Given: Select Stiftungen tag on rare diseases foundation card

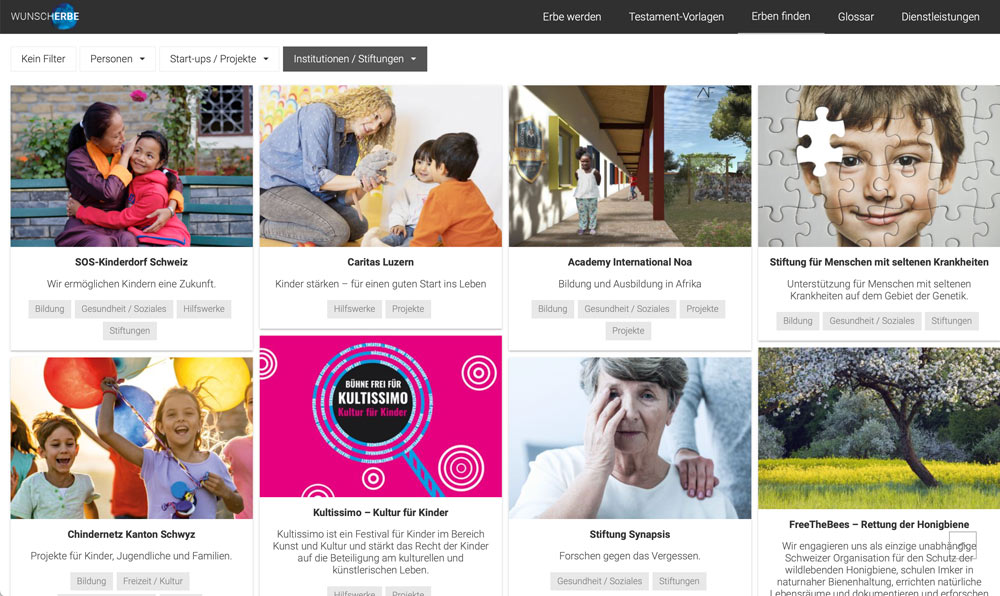Looking at the screenshot, I should (x=952, y=321).
